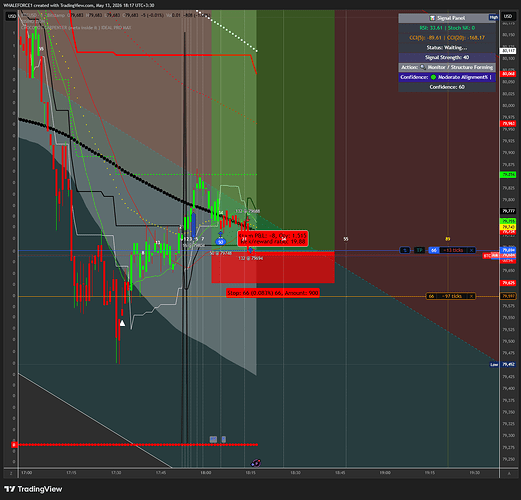Click the black 79,777 price label

508,211
